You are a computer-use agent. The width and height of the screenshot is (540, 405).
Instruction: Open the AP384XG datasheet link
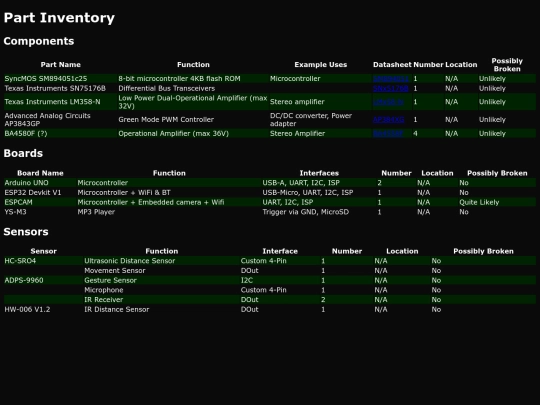pos(388,120)
